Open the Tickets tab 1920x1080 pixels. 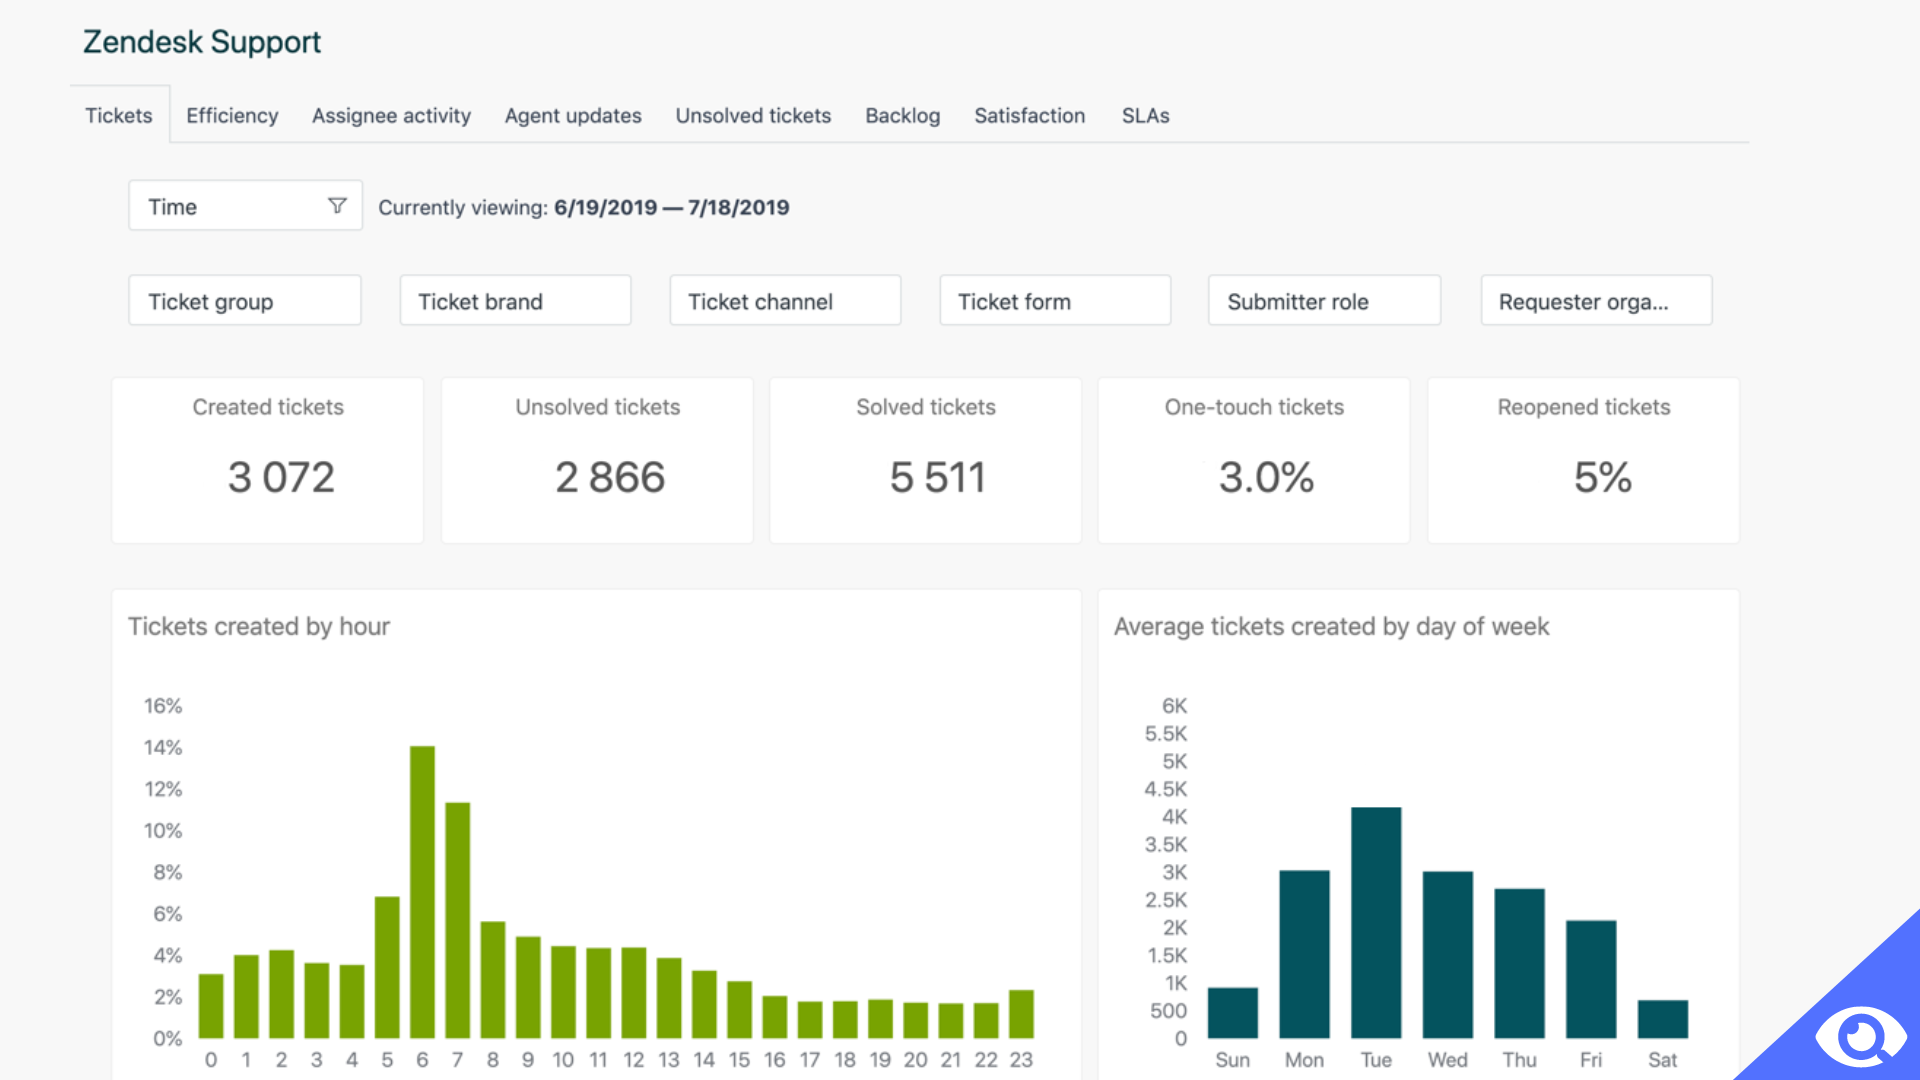(119, 115)
